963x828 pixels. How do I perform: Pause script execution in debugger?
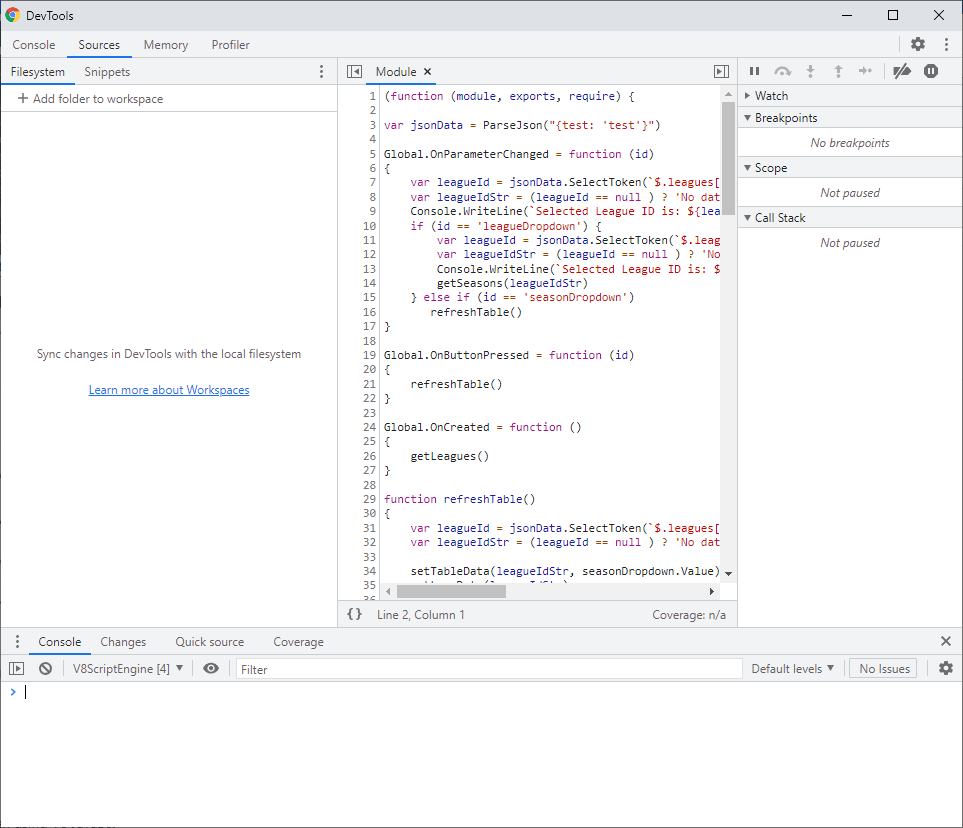[x=755, y=71]
